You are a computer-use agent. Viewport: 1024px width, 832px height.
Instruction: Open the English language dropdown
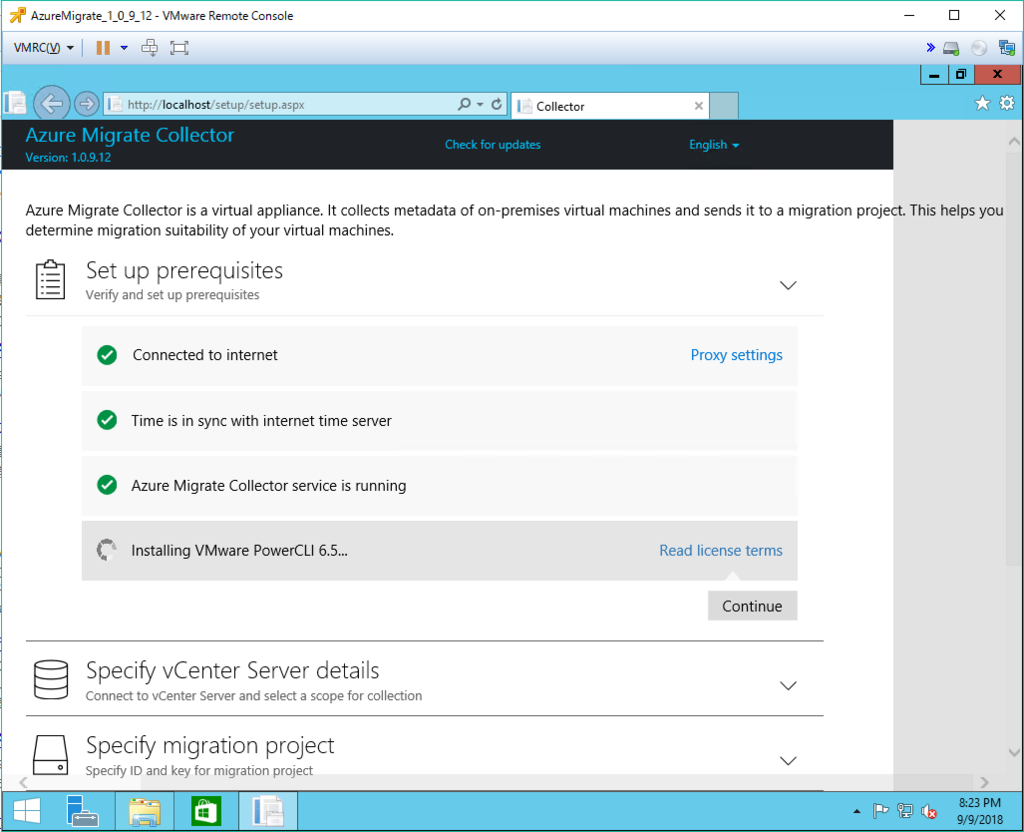(x=714, y=144)
